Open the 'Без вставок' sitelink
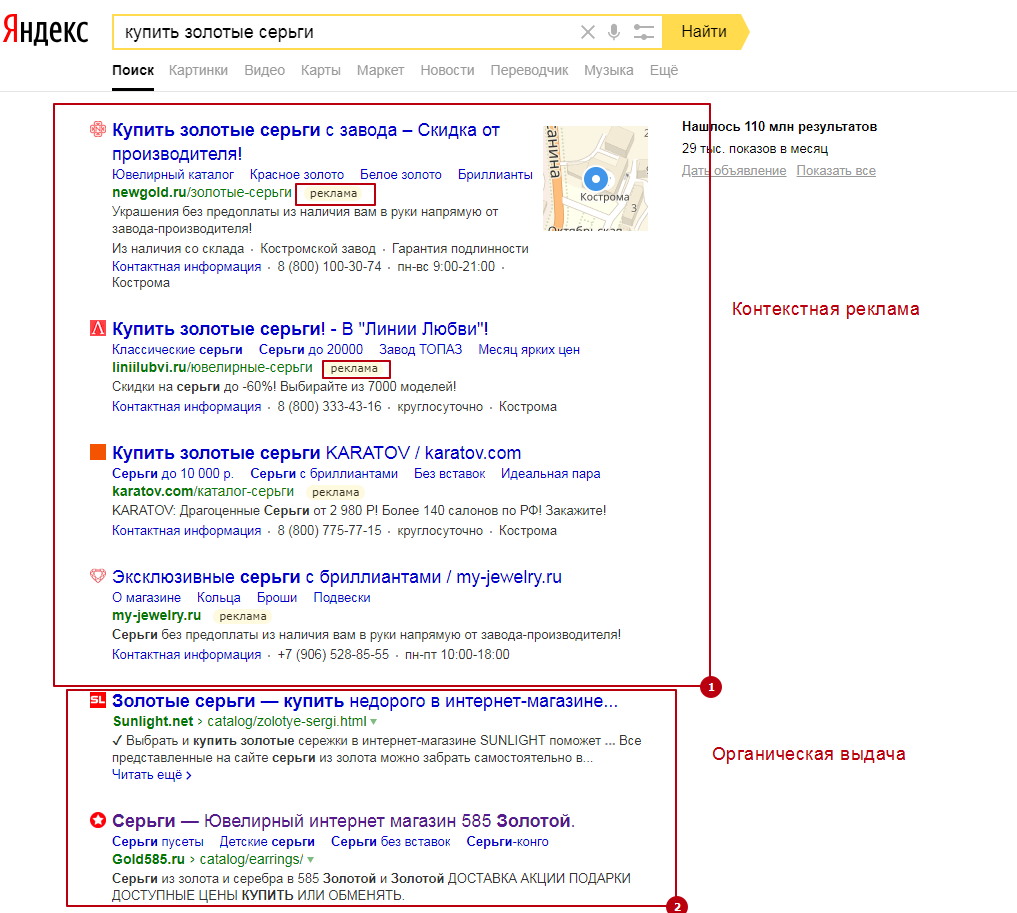The image size is (1017, 913). point(449,473)
